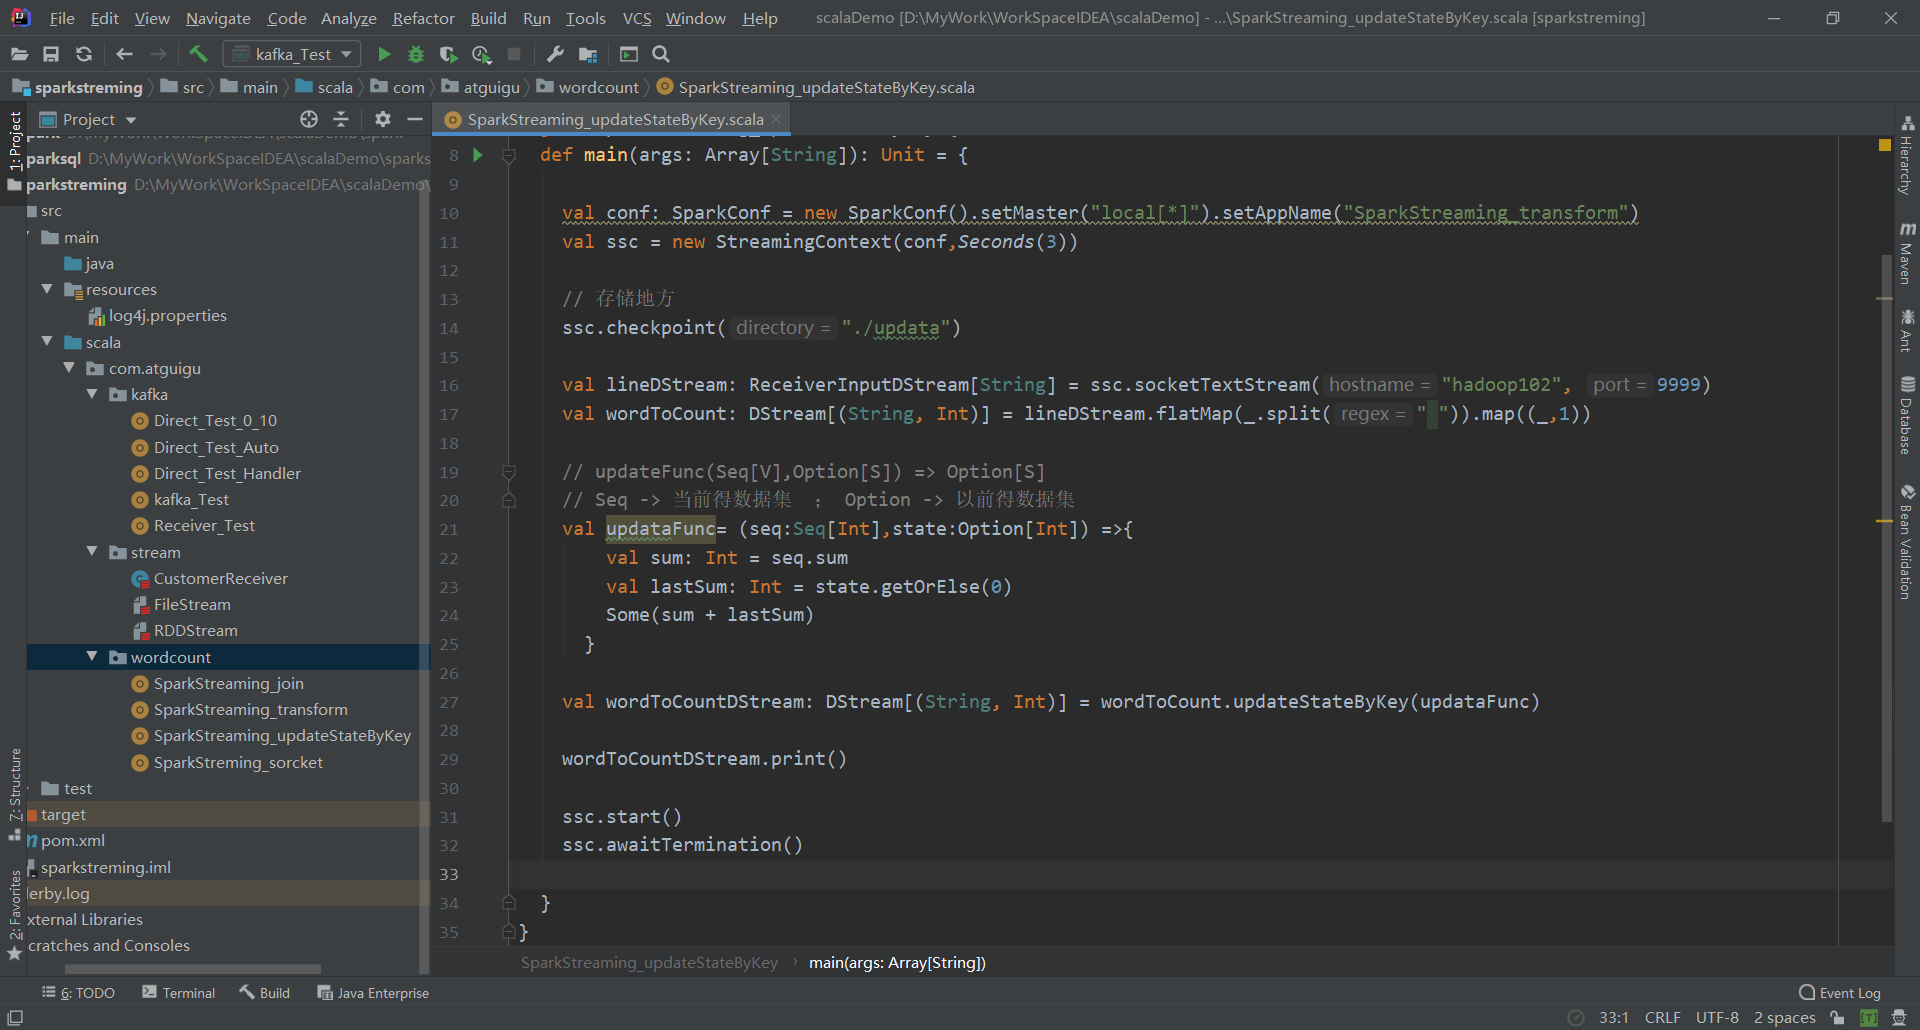This screenshot has width=1920, height=1030.
Task: Collapse the kafka package
Action: pos(92,394)
